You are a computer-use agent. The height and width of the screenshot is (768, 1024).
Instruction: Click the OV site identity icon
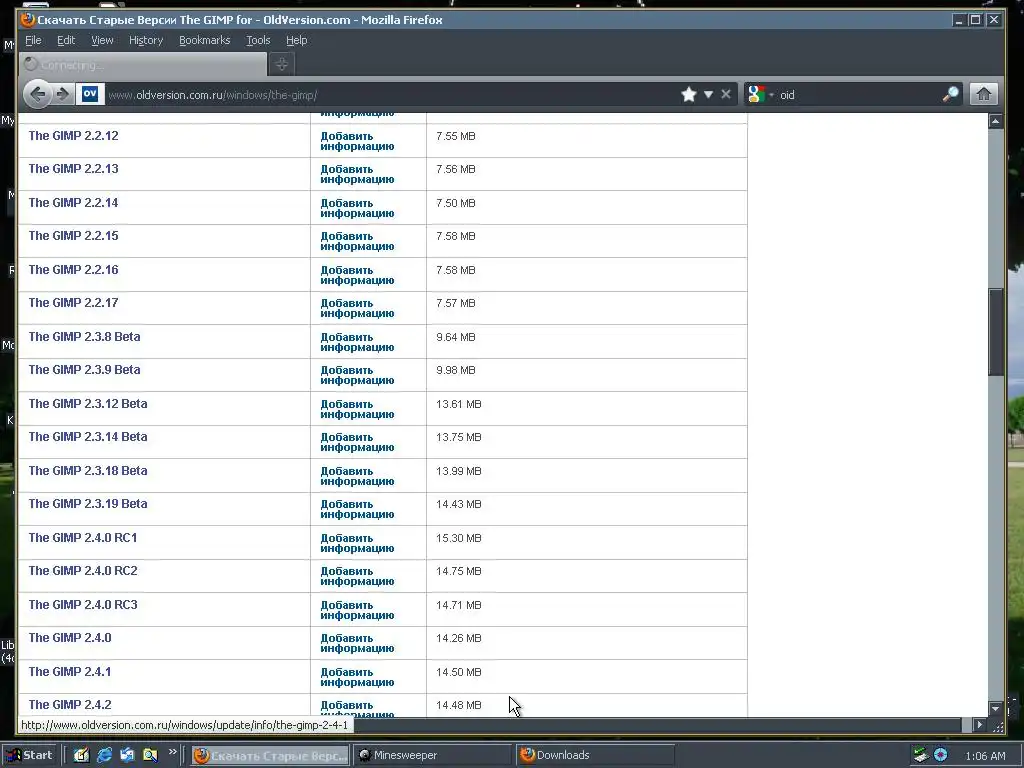click(90, 94)
